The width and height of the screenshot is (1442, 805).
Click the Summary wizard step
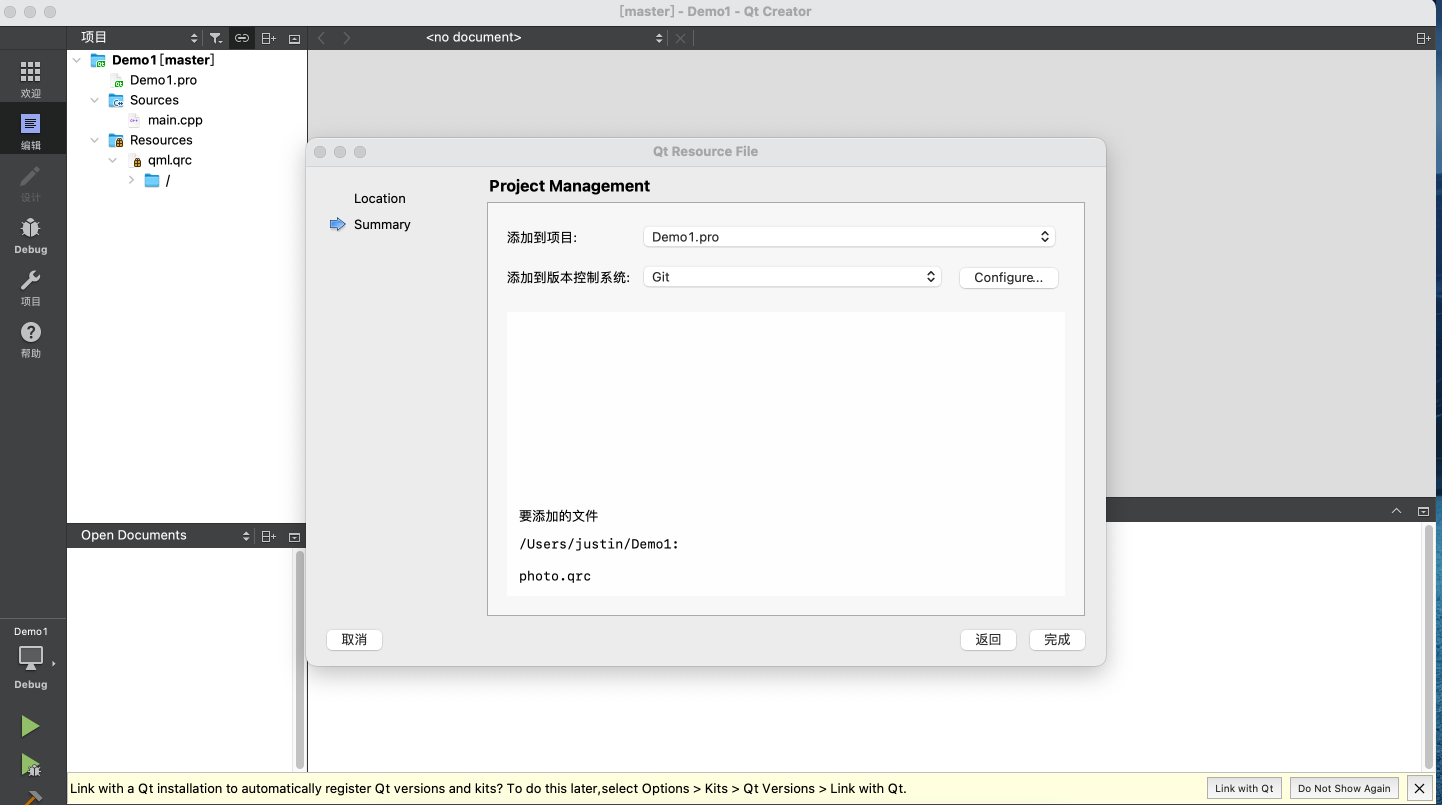(x=382, y=225)
